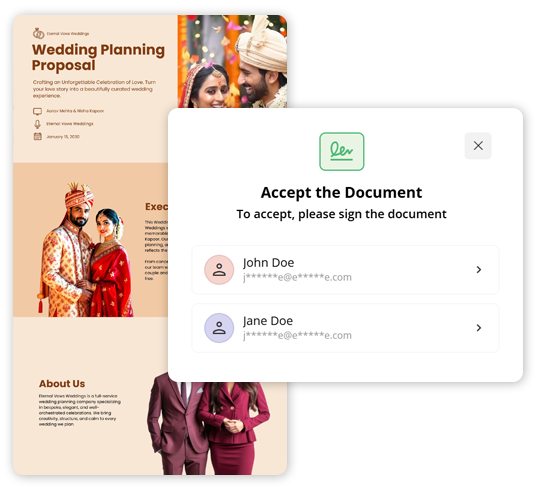Expand John Doe signer chevron

[479, 270]
